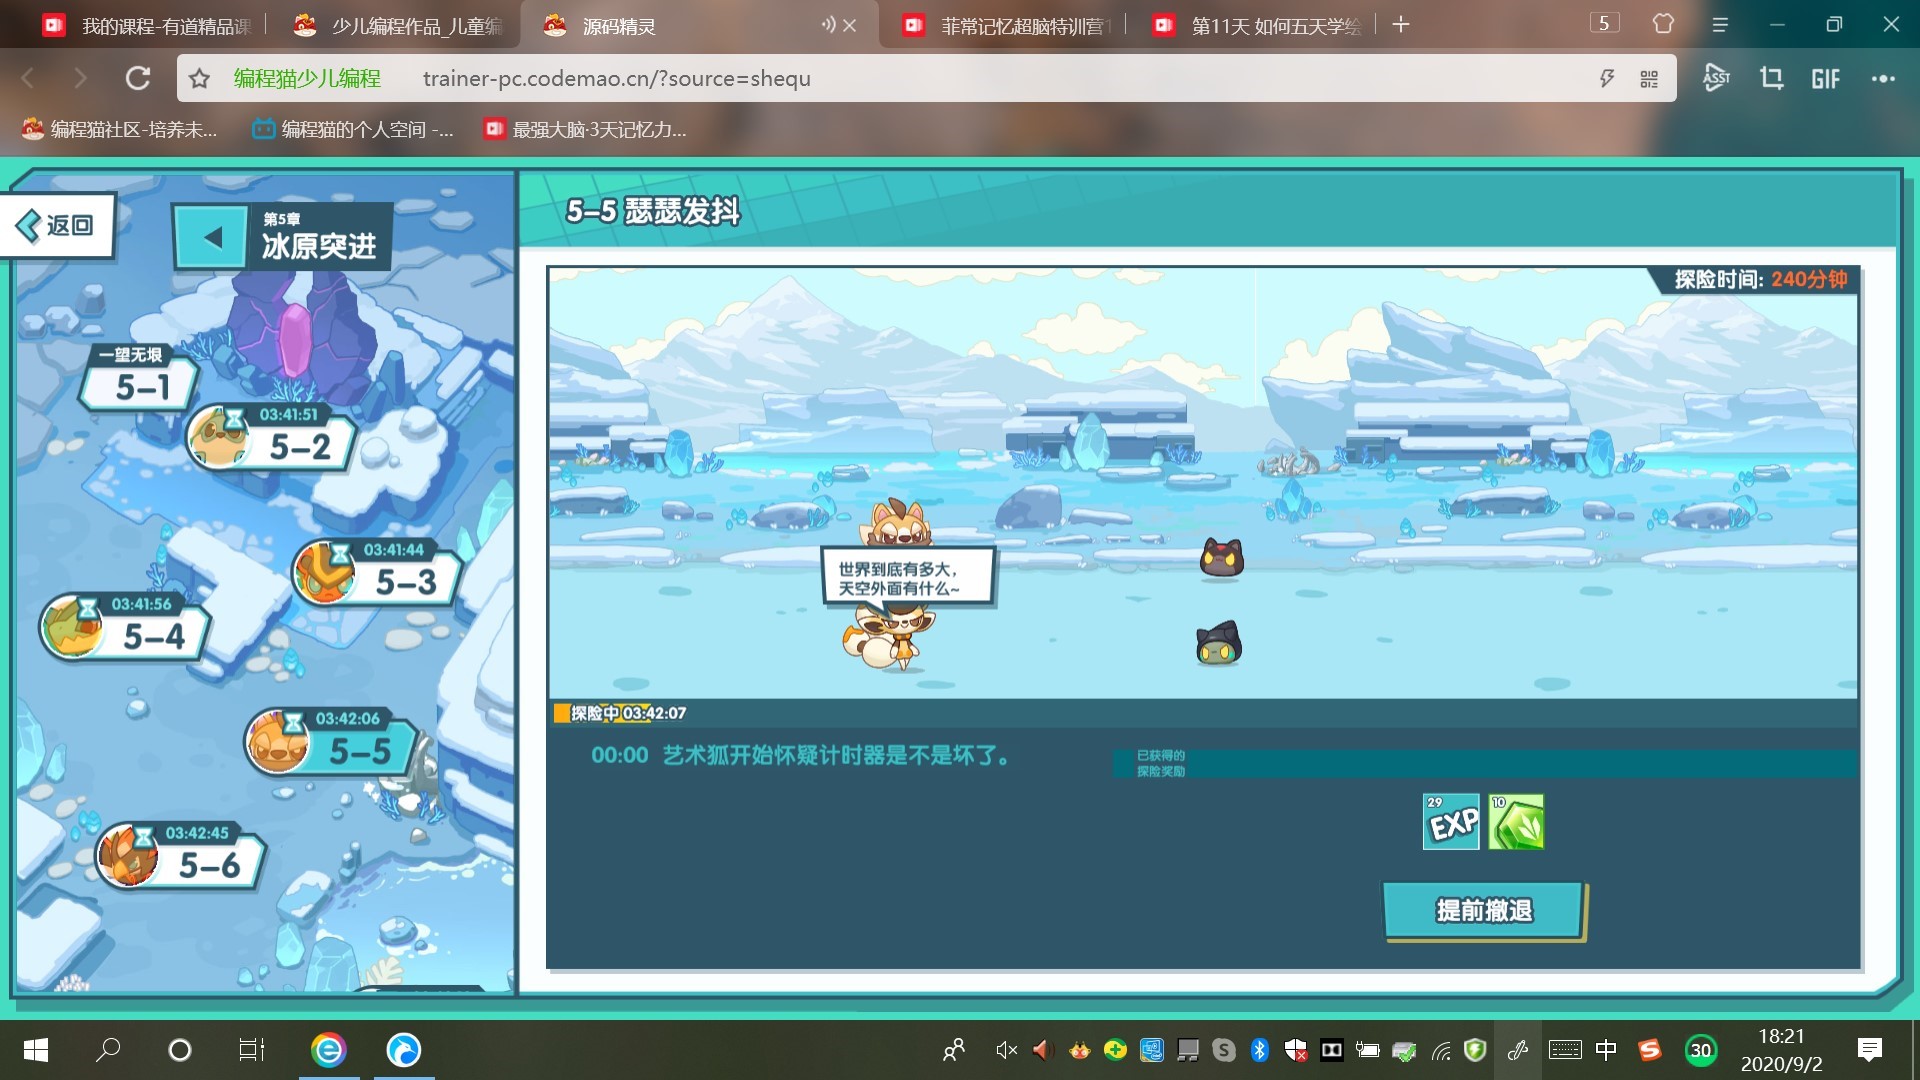This screenshot has height=1080, width=1920.
Task: Click the green gem reward icon
Action: [1516, 822]
